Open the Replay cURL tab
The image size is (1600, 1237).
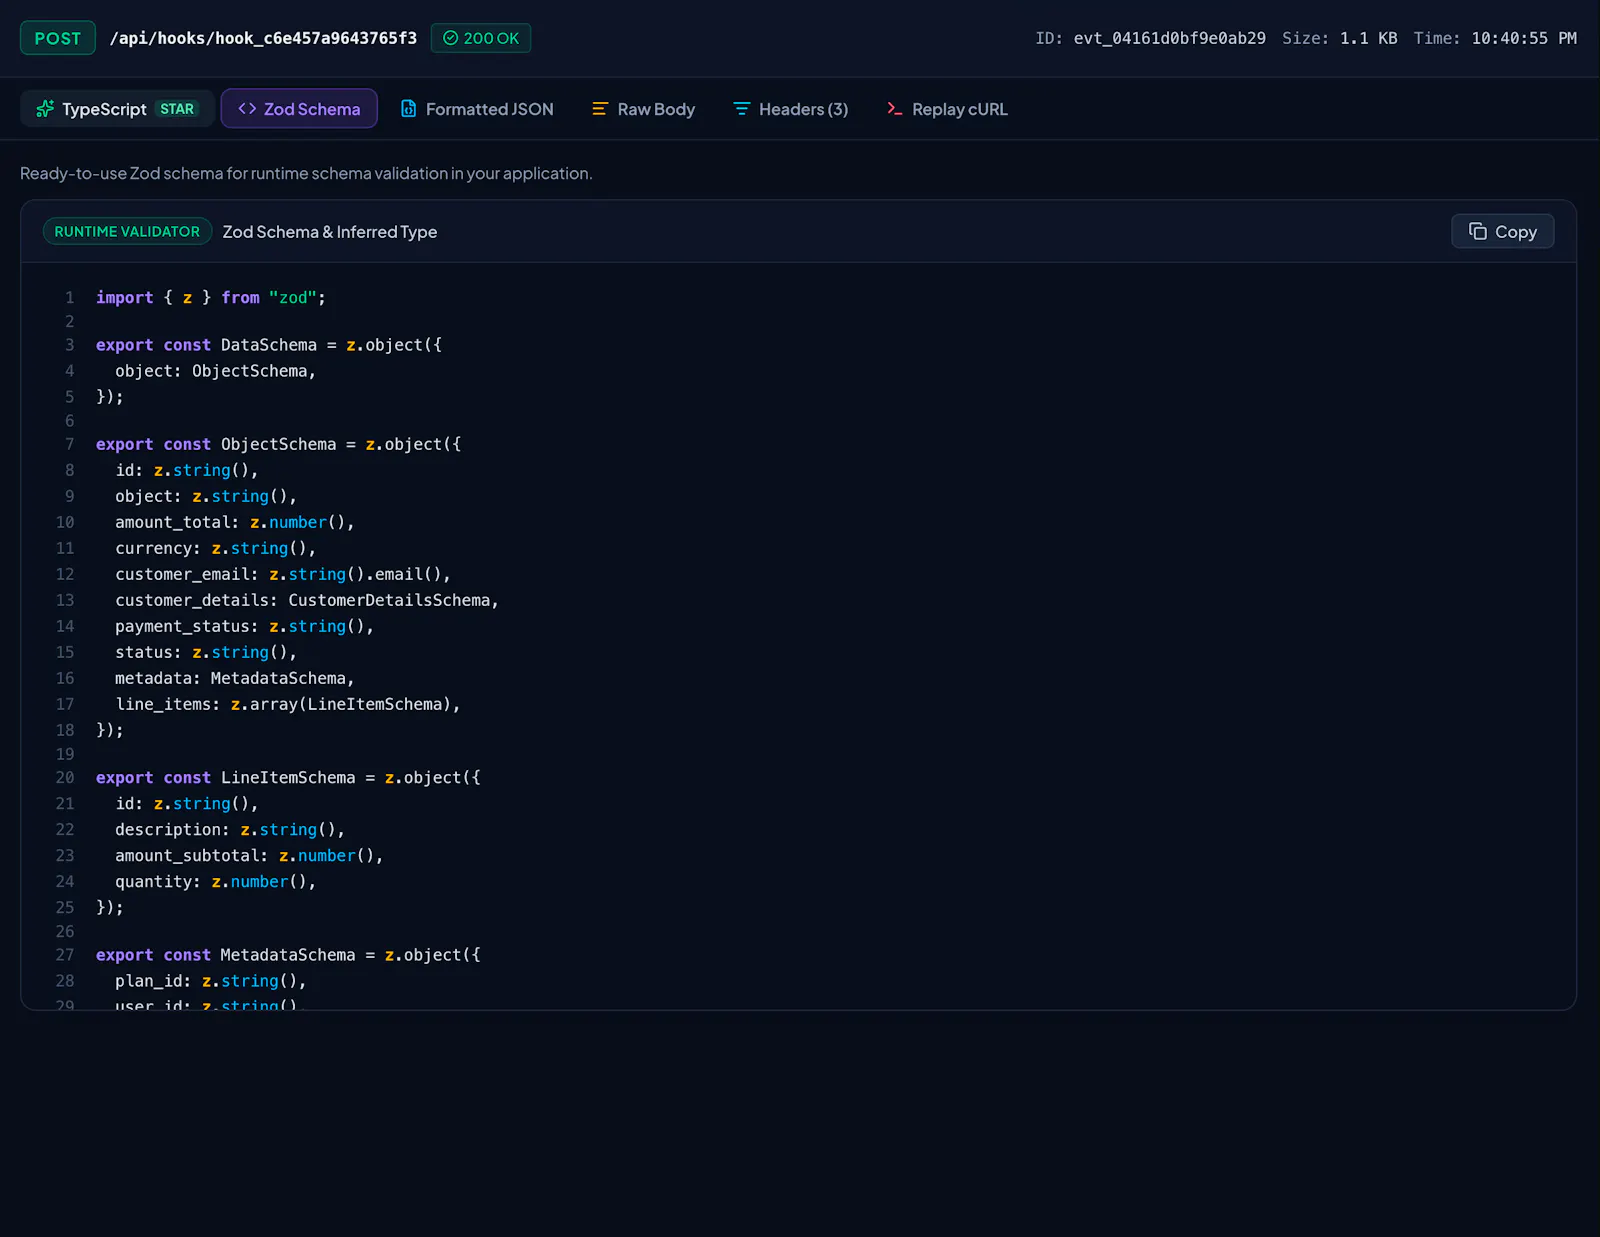click(947, 109)
